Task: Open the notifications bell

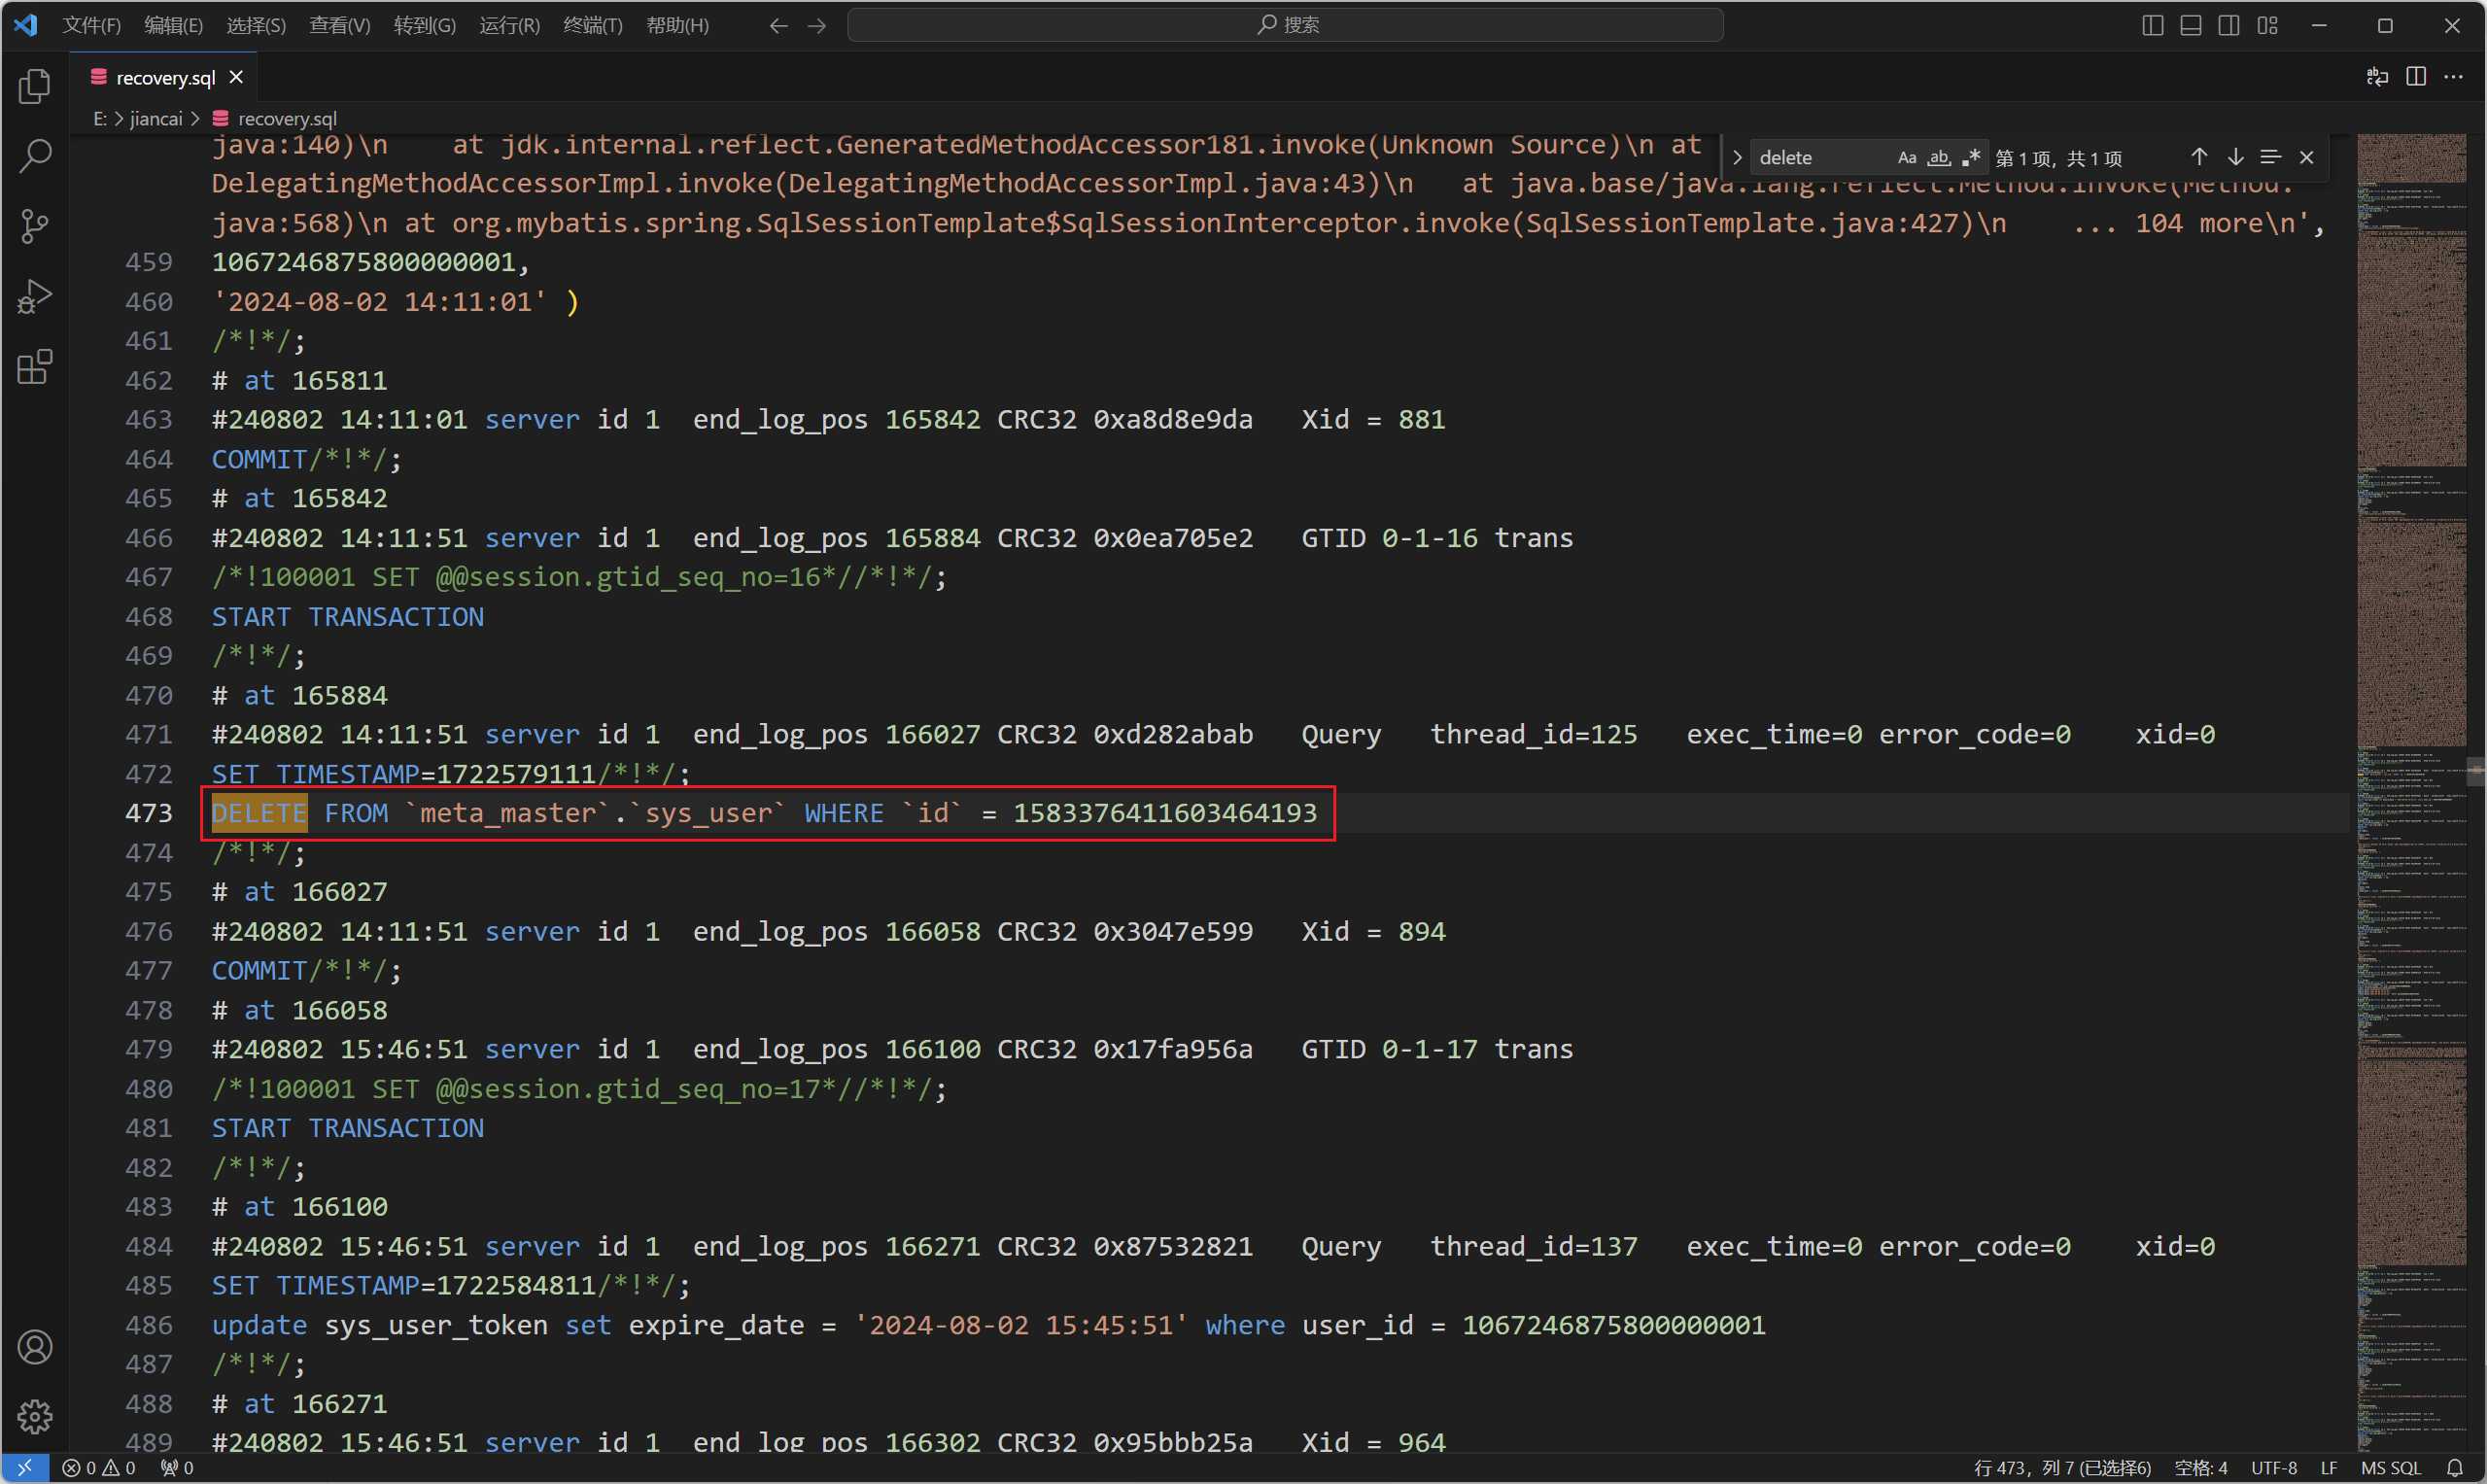Action: coord(2455,1468)
